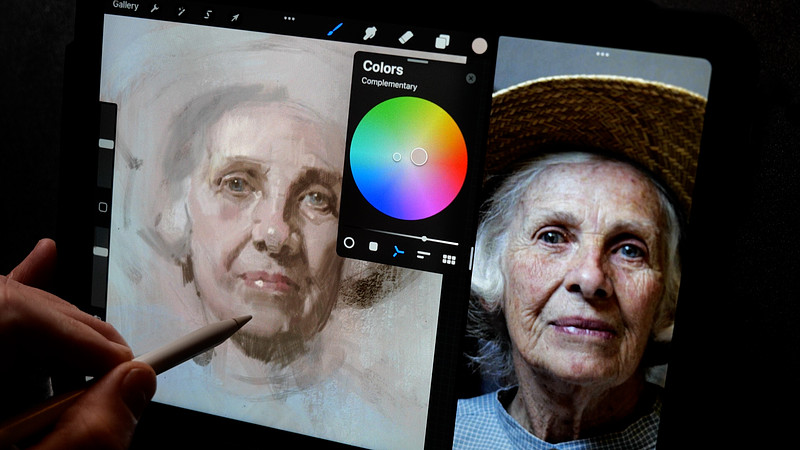Tap the square modify button on sidebar

tap(102, 207)
